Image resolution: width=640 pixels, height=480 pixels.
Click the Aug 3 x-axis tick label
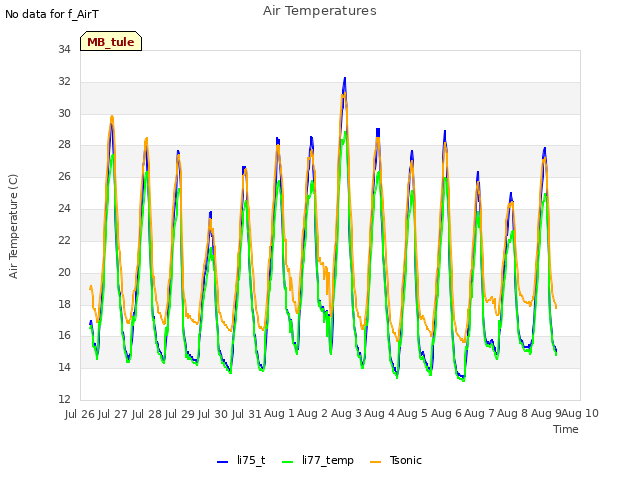tap(346, 413)
